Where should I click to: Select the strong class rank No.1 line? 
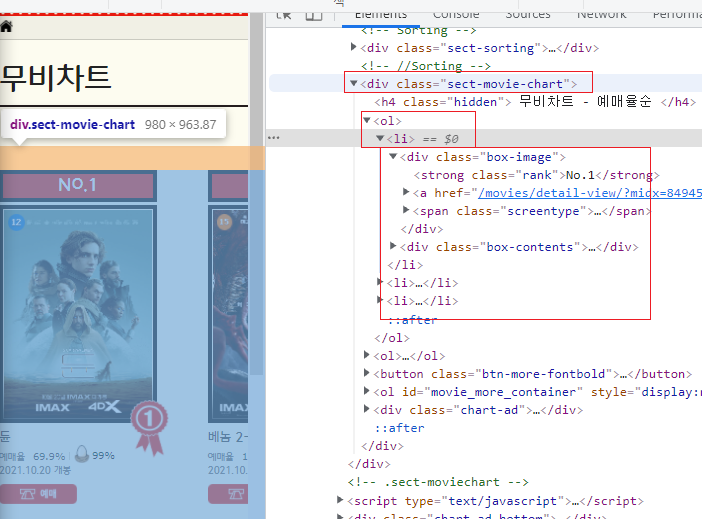coord(536,175)
